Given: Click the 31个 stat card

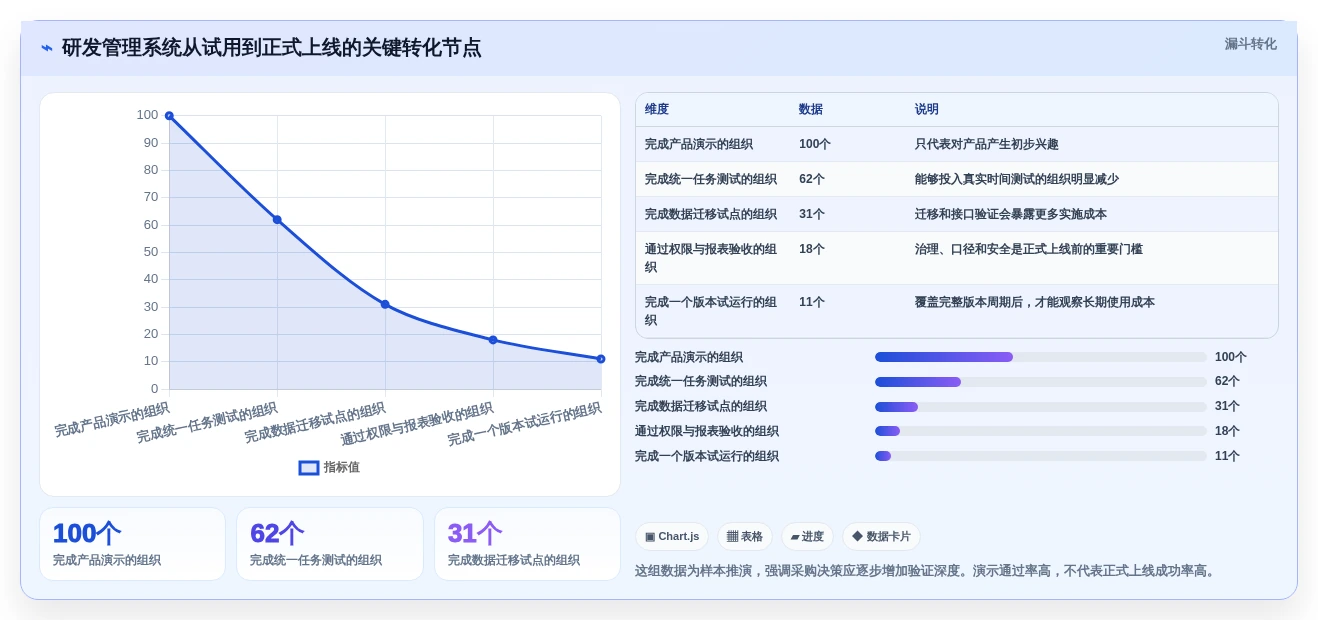Looking at the screenshot, I should (x=527, y=544).
